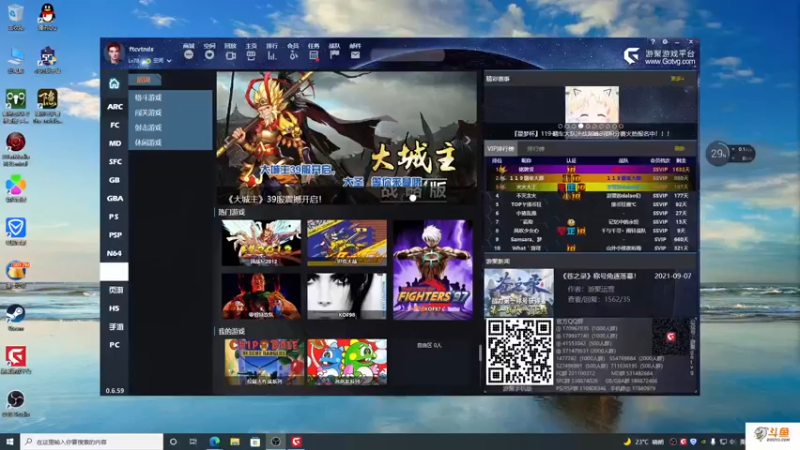
Task: Open the 空间 heart-shaped space icon
Action: point(209,55)
